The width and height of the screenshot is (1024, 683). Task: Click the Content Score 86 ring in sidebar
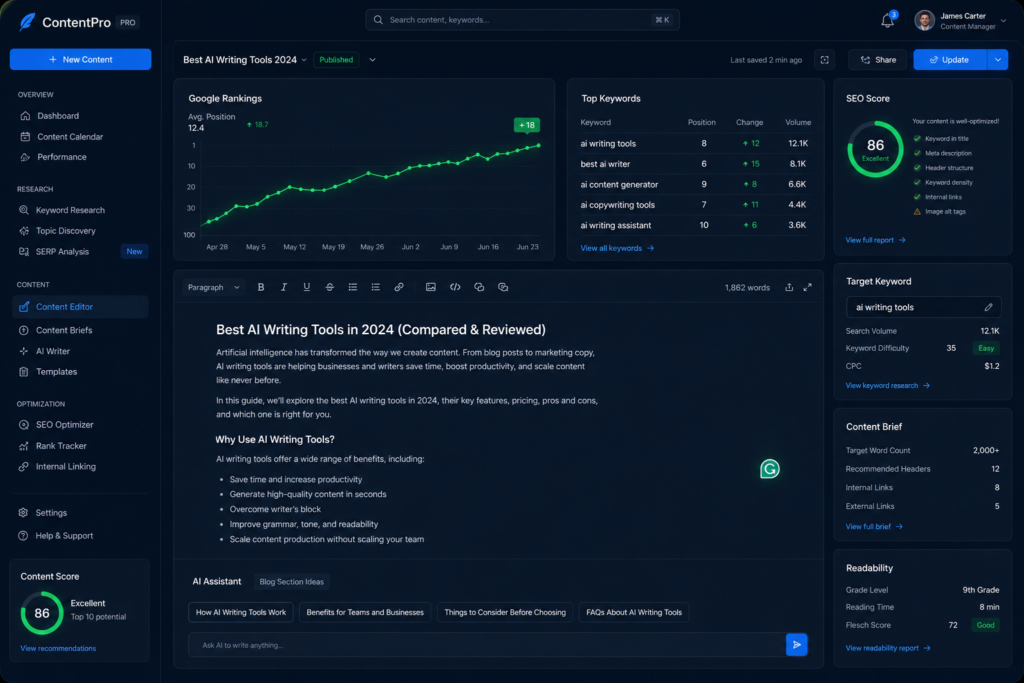[42, 613]
